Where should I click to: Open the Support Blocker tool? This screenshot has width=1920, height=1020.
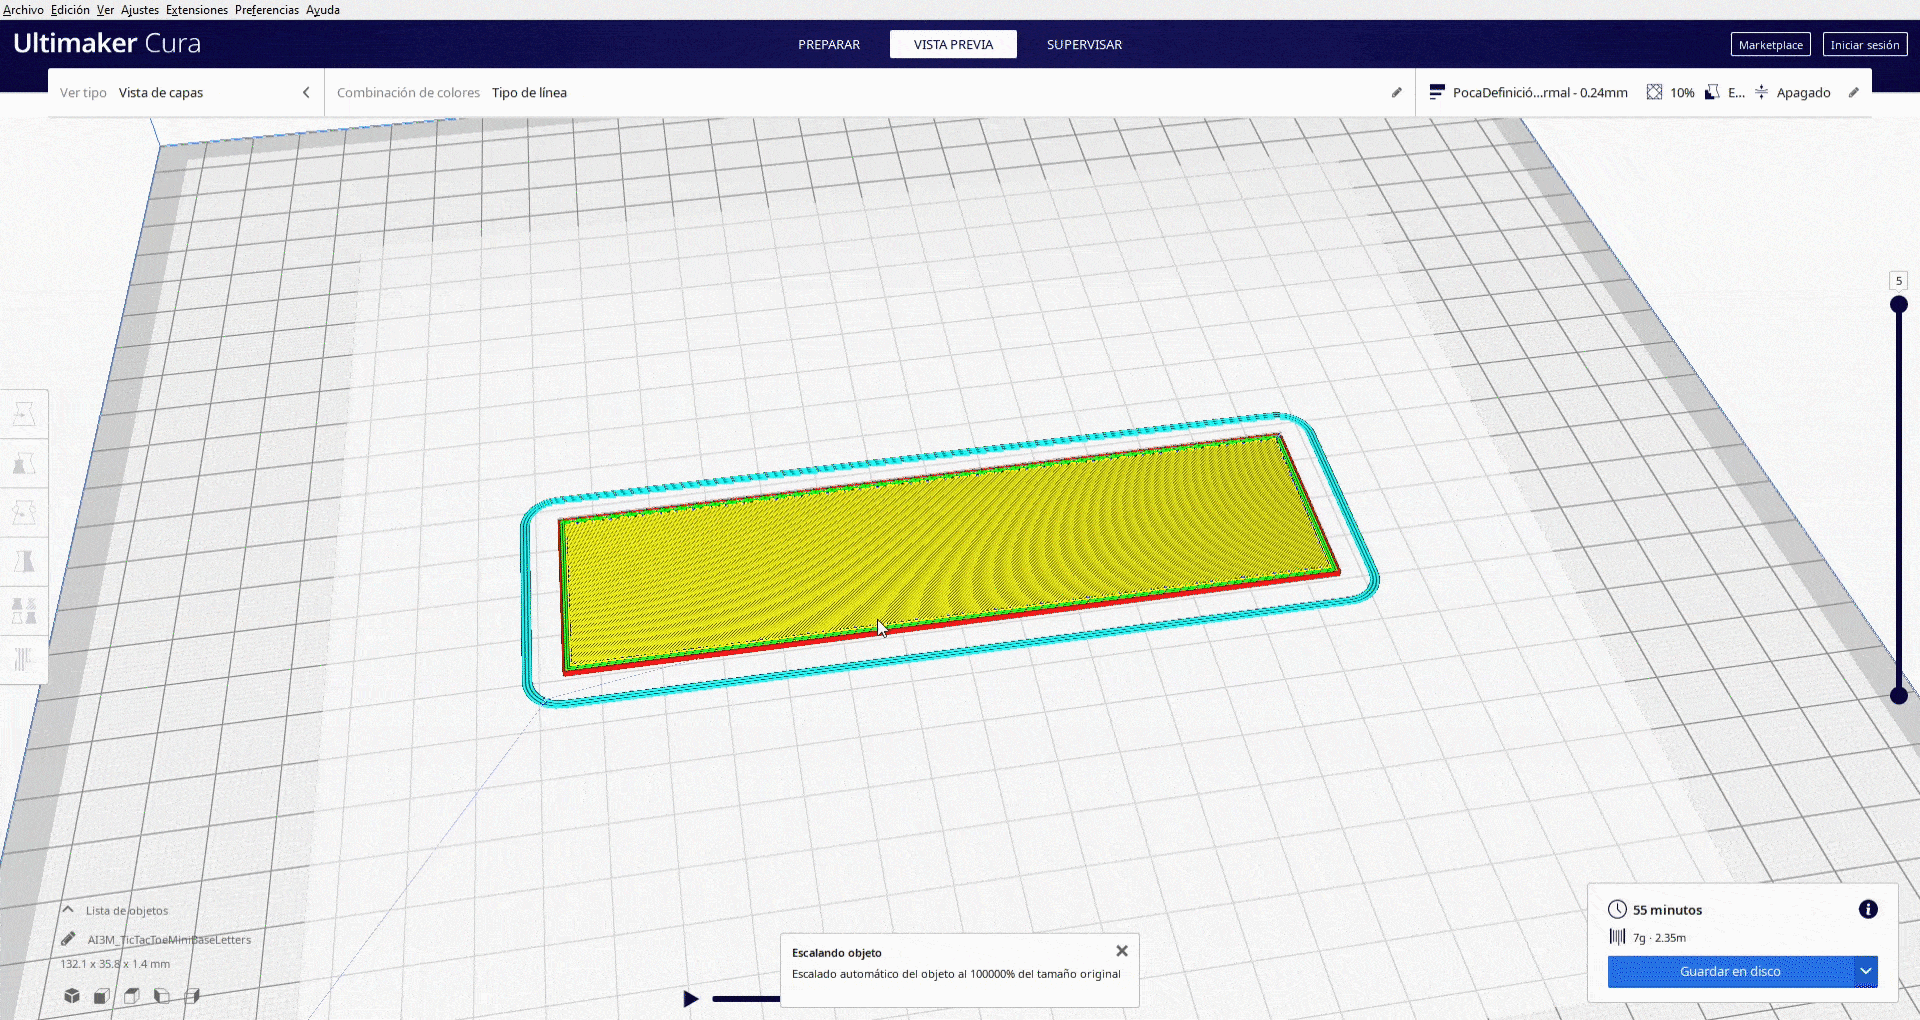[24, 659]
